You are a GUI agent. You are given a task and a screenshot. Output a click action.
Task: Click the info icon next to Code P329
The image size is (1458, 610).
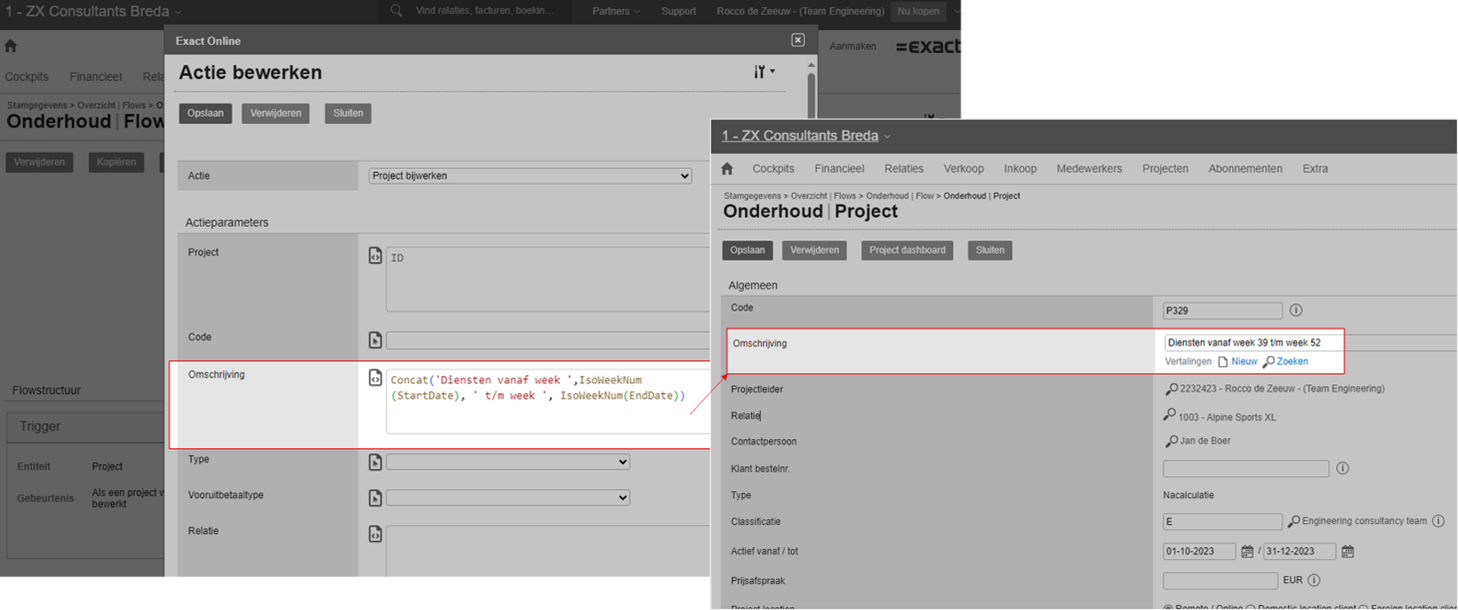pos(1296,310)
